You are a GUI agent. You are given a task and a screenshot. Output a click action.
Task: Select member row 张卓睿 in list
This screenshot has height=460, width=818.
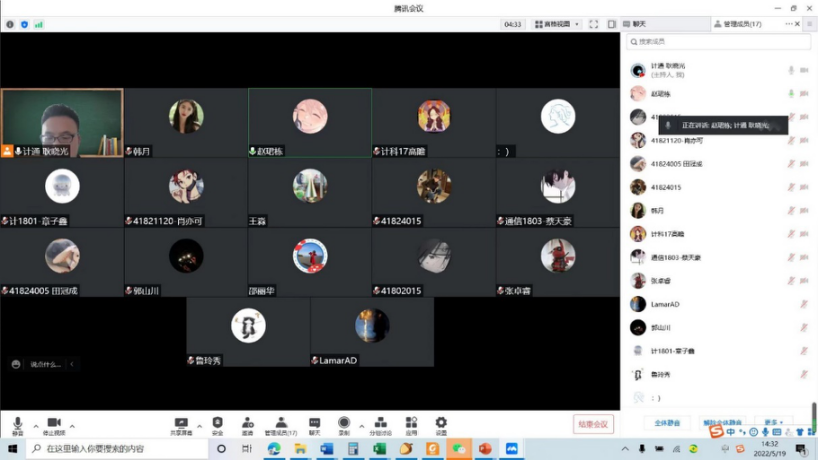719,281
